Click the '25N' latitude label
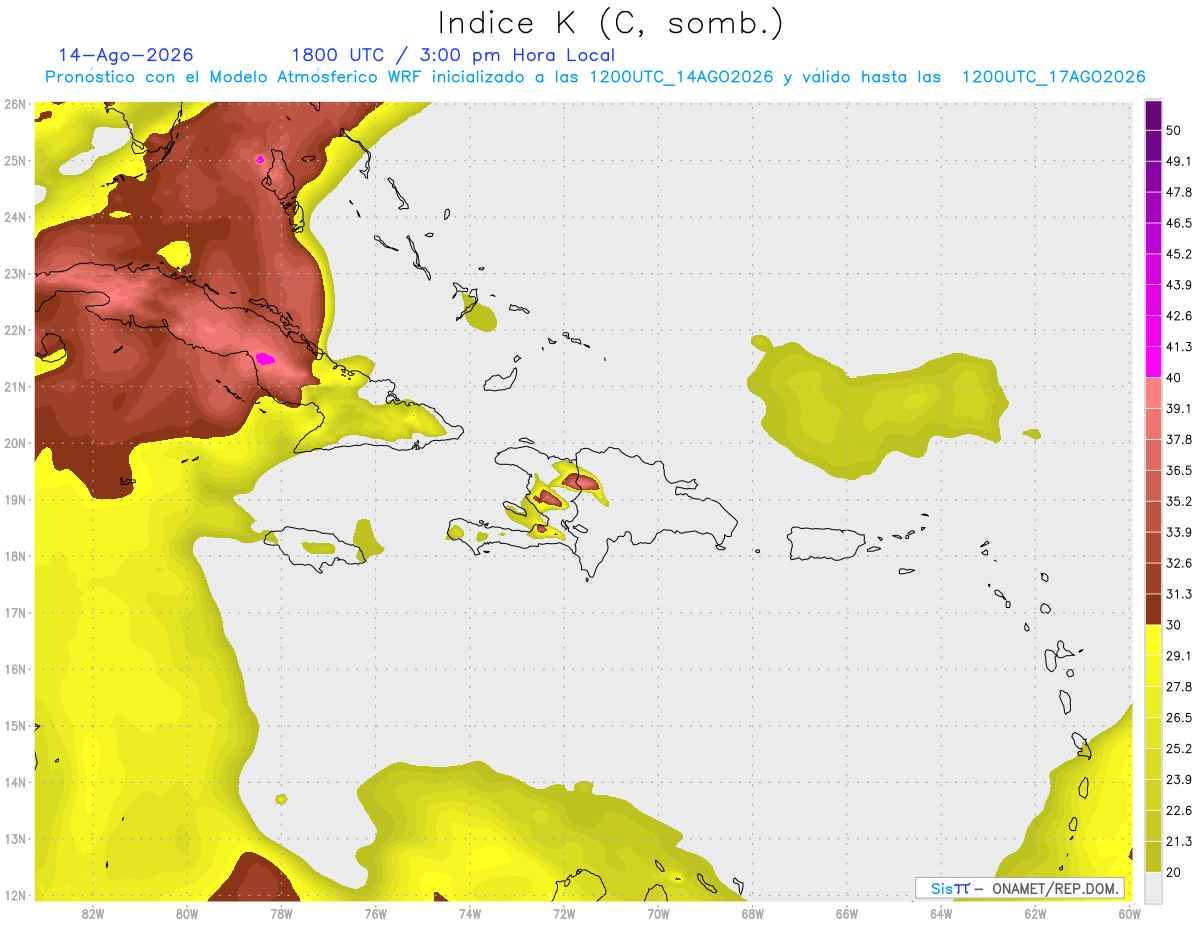1200x927 pixels. 14,161
